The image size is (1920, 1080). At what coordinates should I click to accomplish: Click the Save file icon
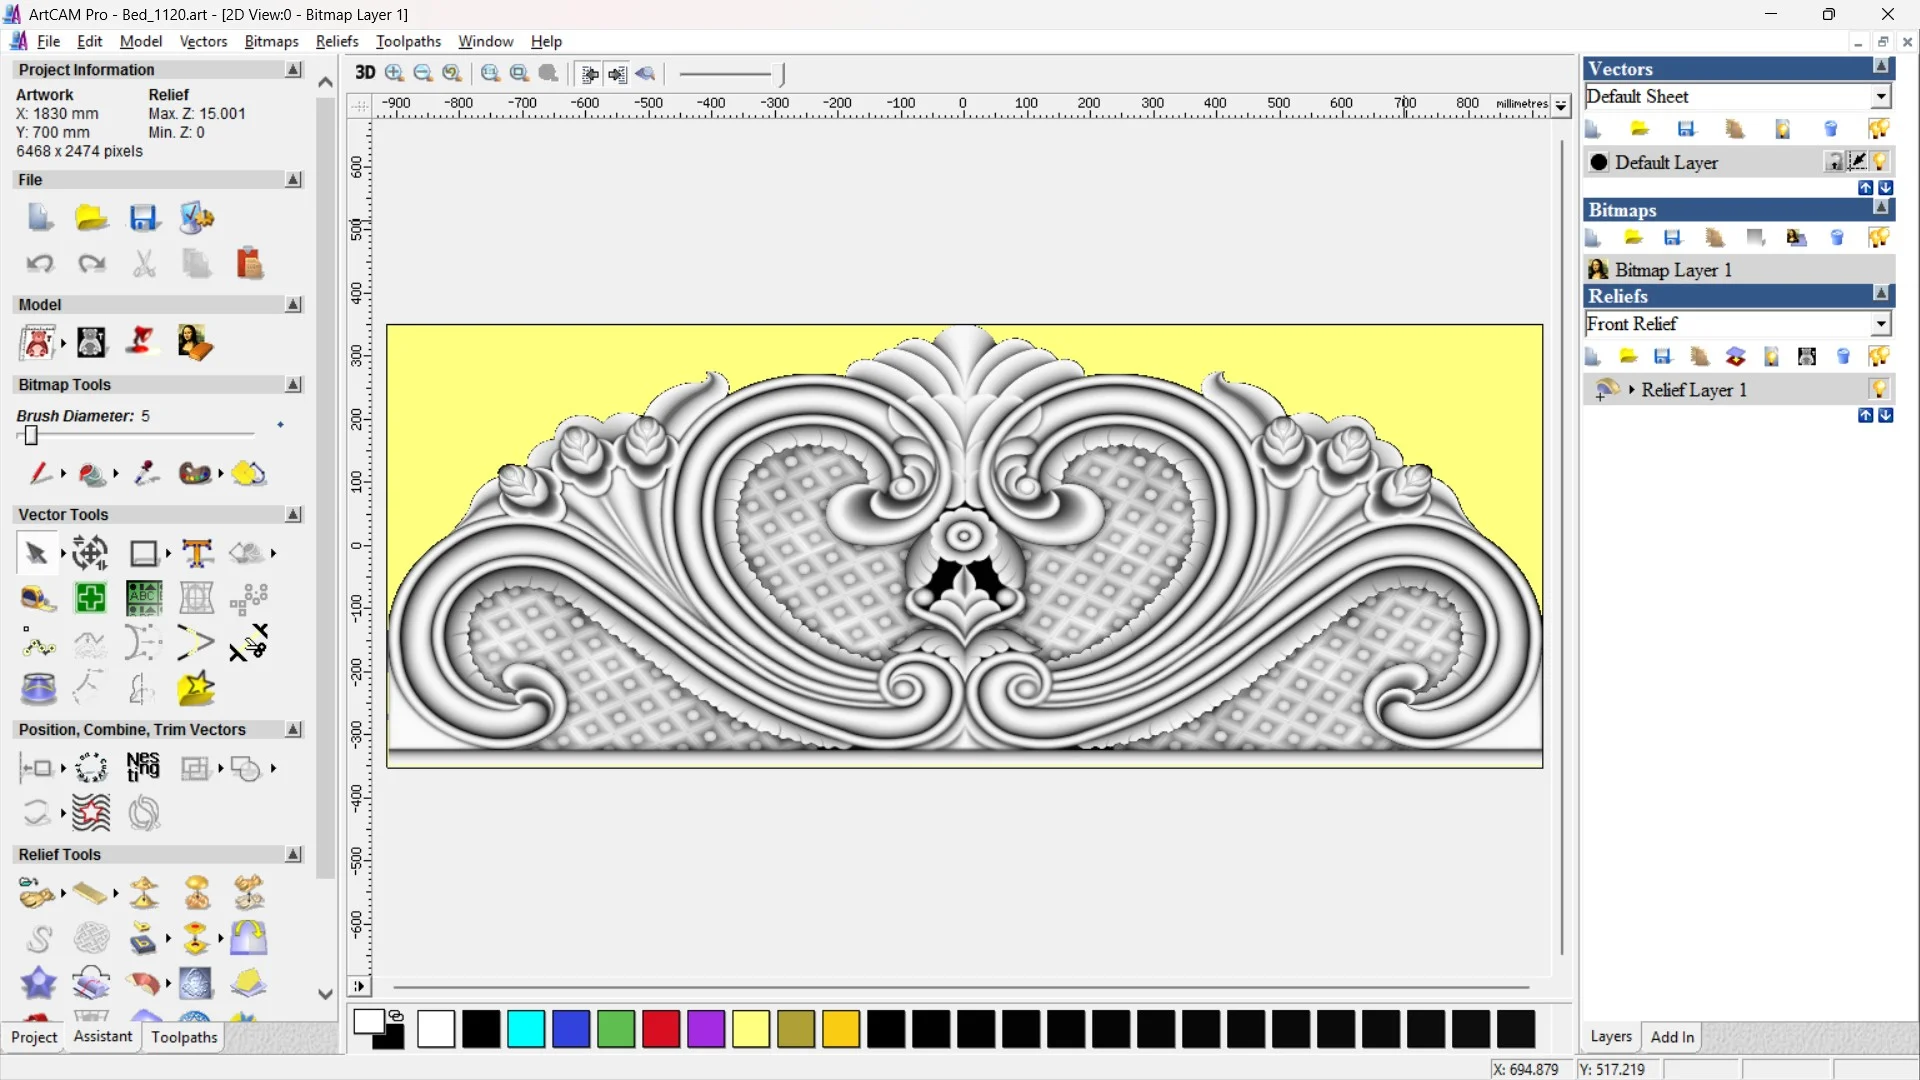pos(144,218)
